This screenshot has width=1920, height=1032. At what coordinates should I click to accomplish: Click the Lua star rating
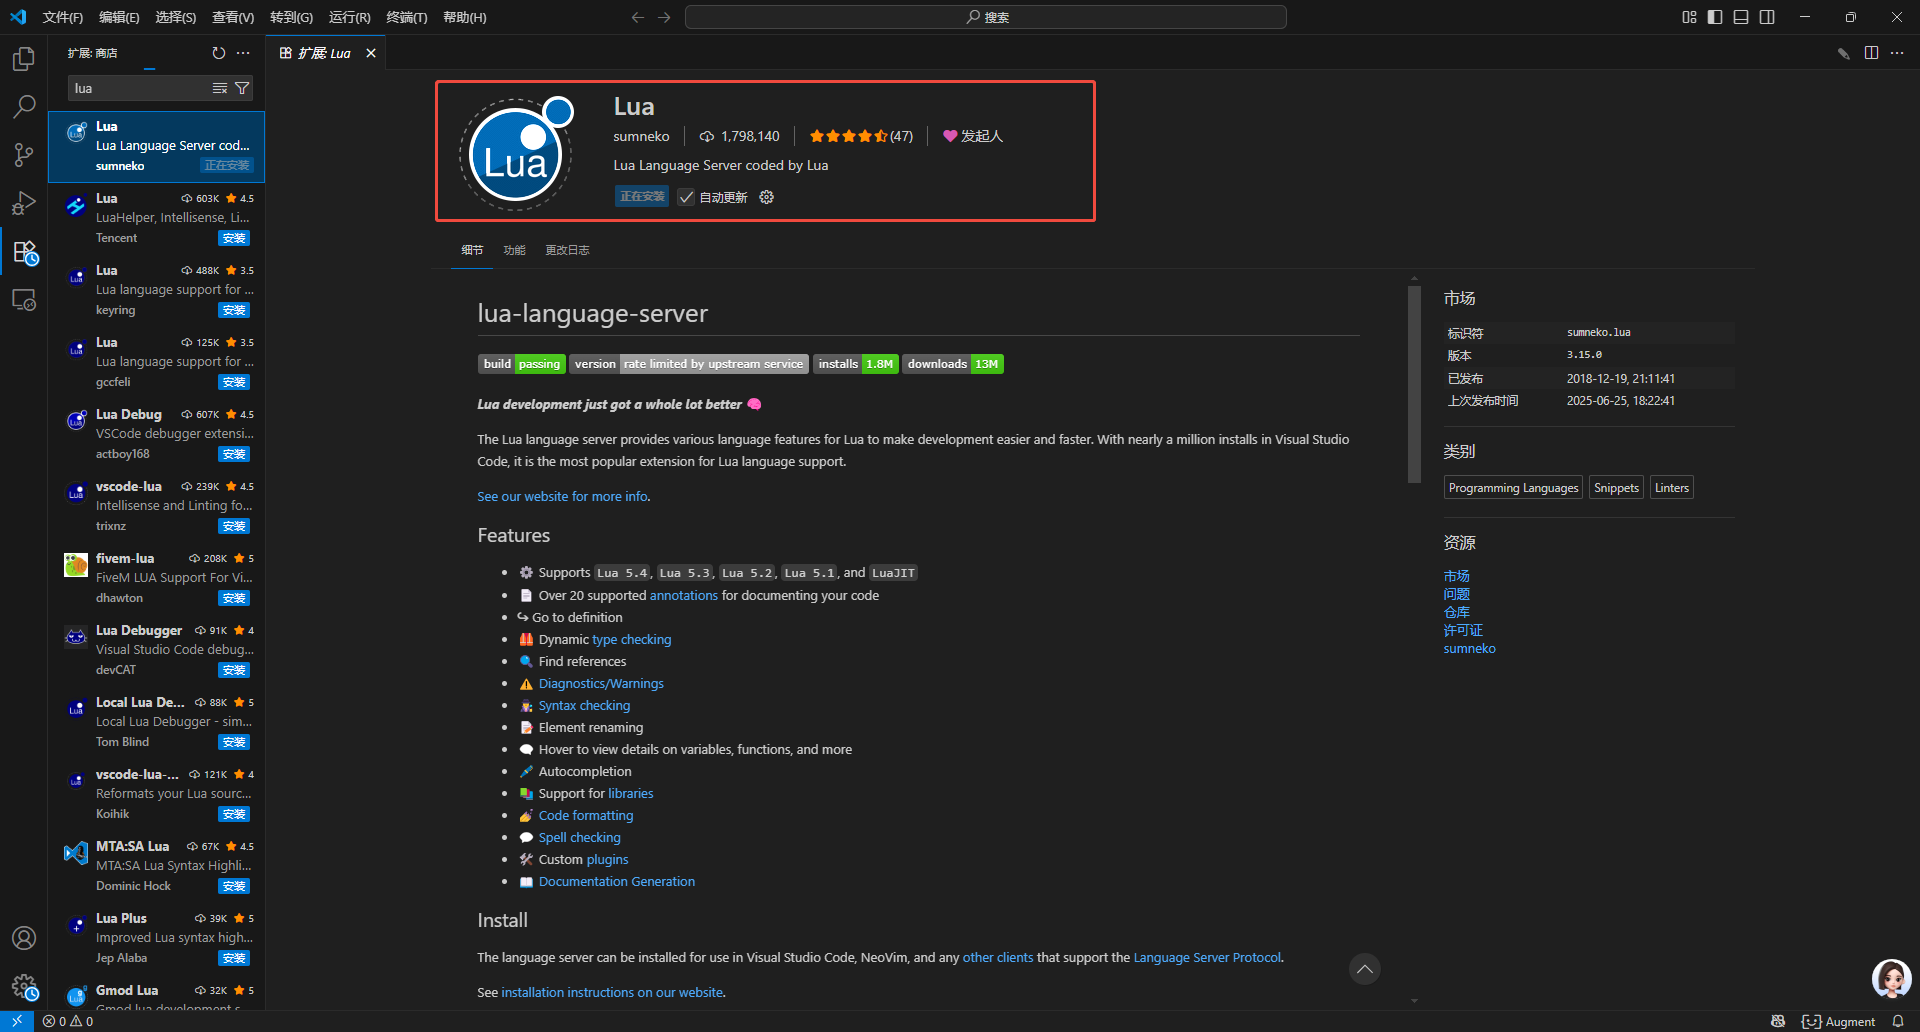pyautogui.click(x=861, y=136)
